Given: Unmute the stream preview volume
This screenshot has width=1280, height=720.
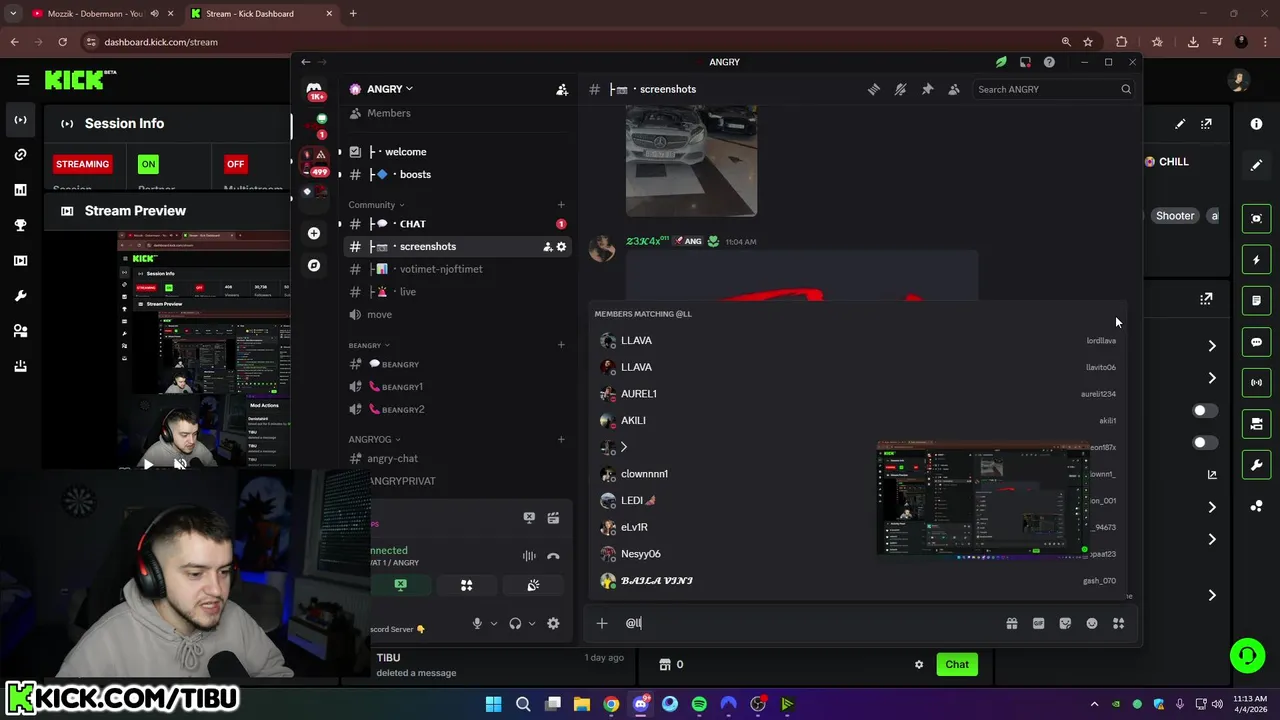Looking at the screenshot, I should (180, 464).
